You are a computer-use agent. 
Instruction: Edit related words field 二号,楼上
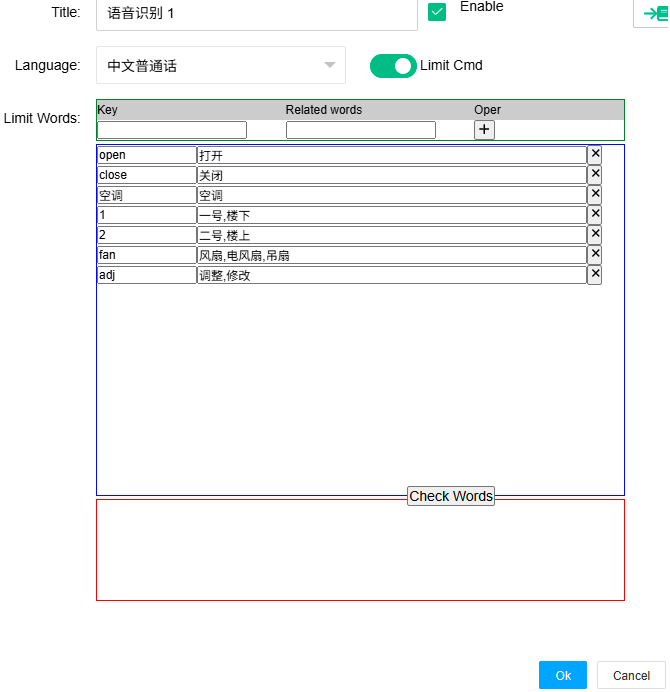pyautogui.click(x=391, y=235)
